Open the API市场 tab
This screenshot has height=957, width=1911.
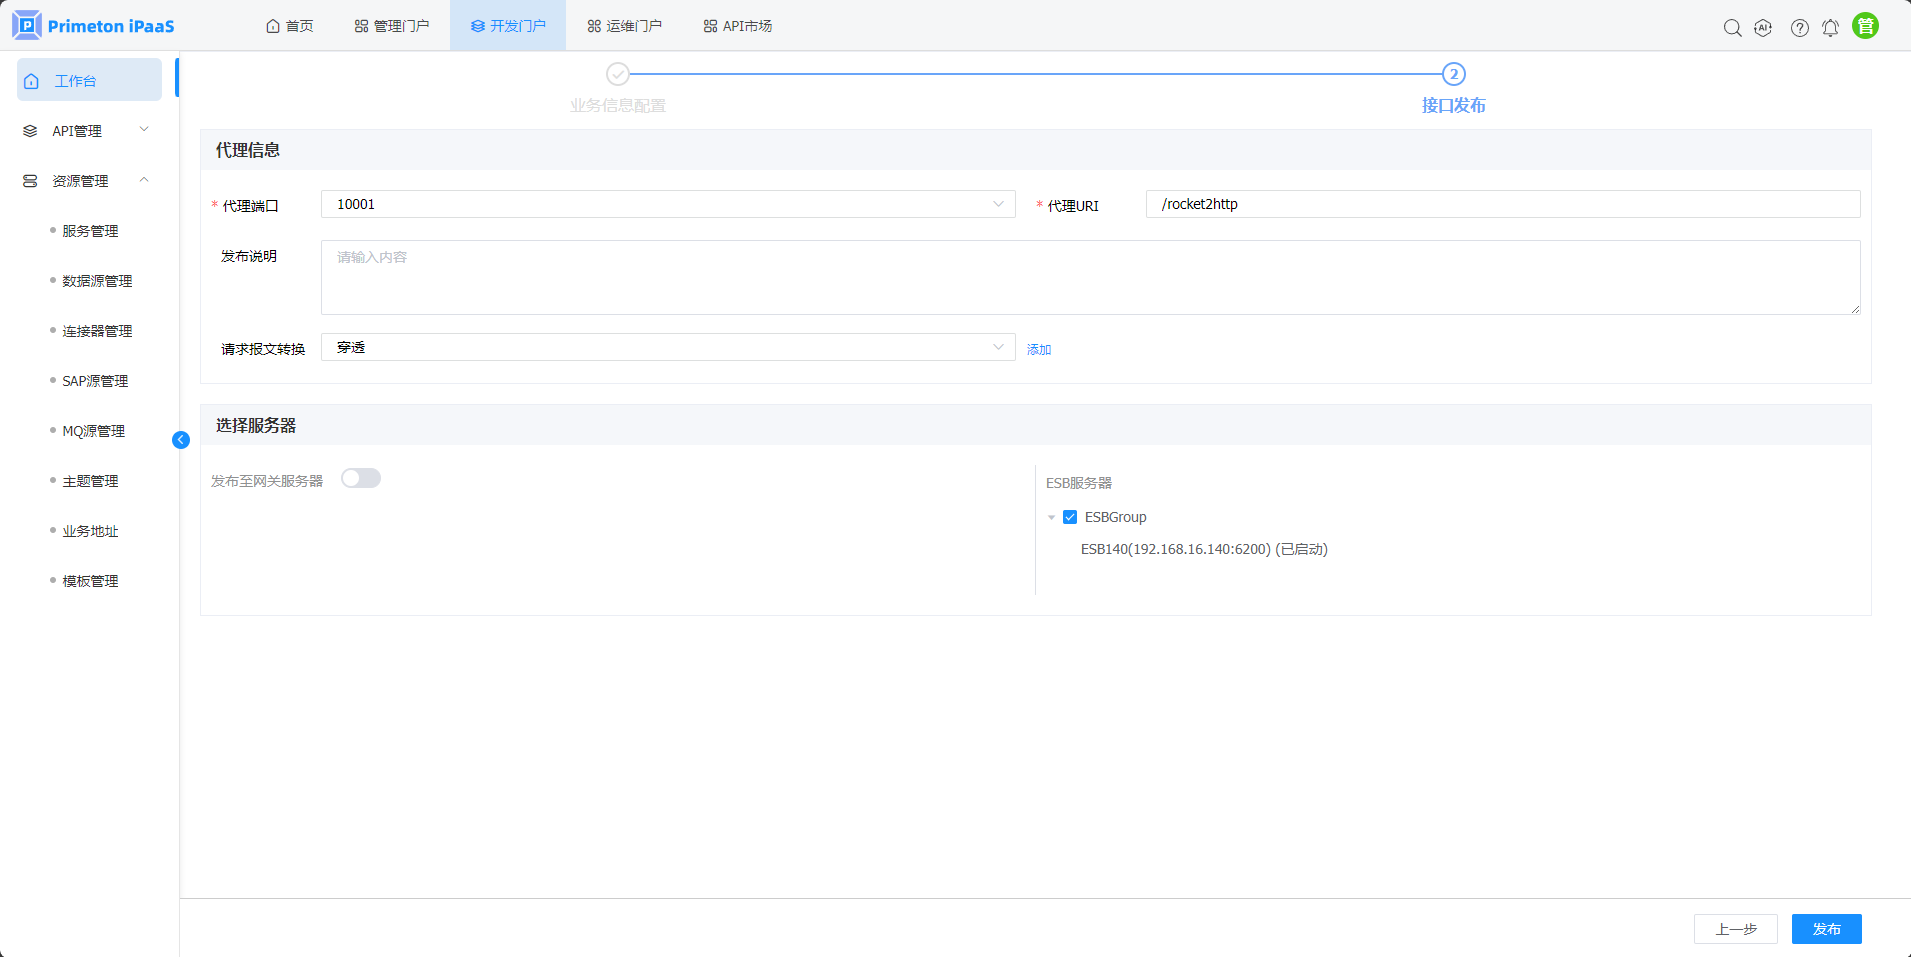(738, 26)
